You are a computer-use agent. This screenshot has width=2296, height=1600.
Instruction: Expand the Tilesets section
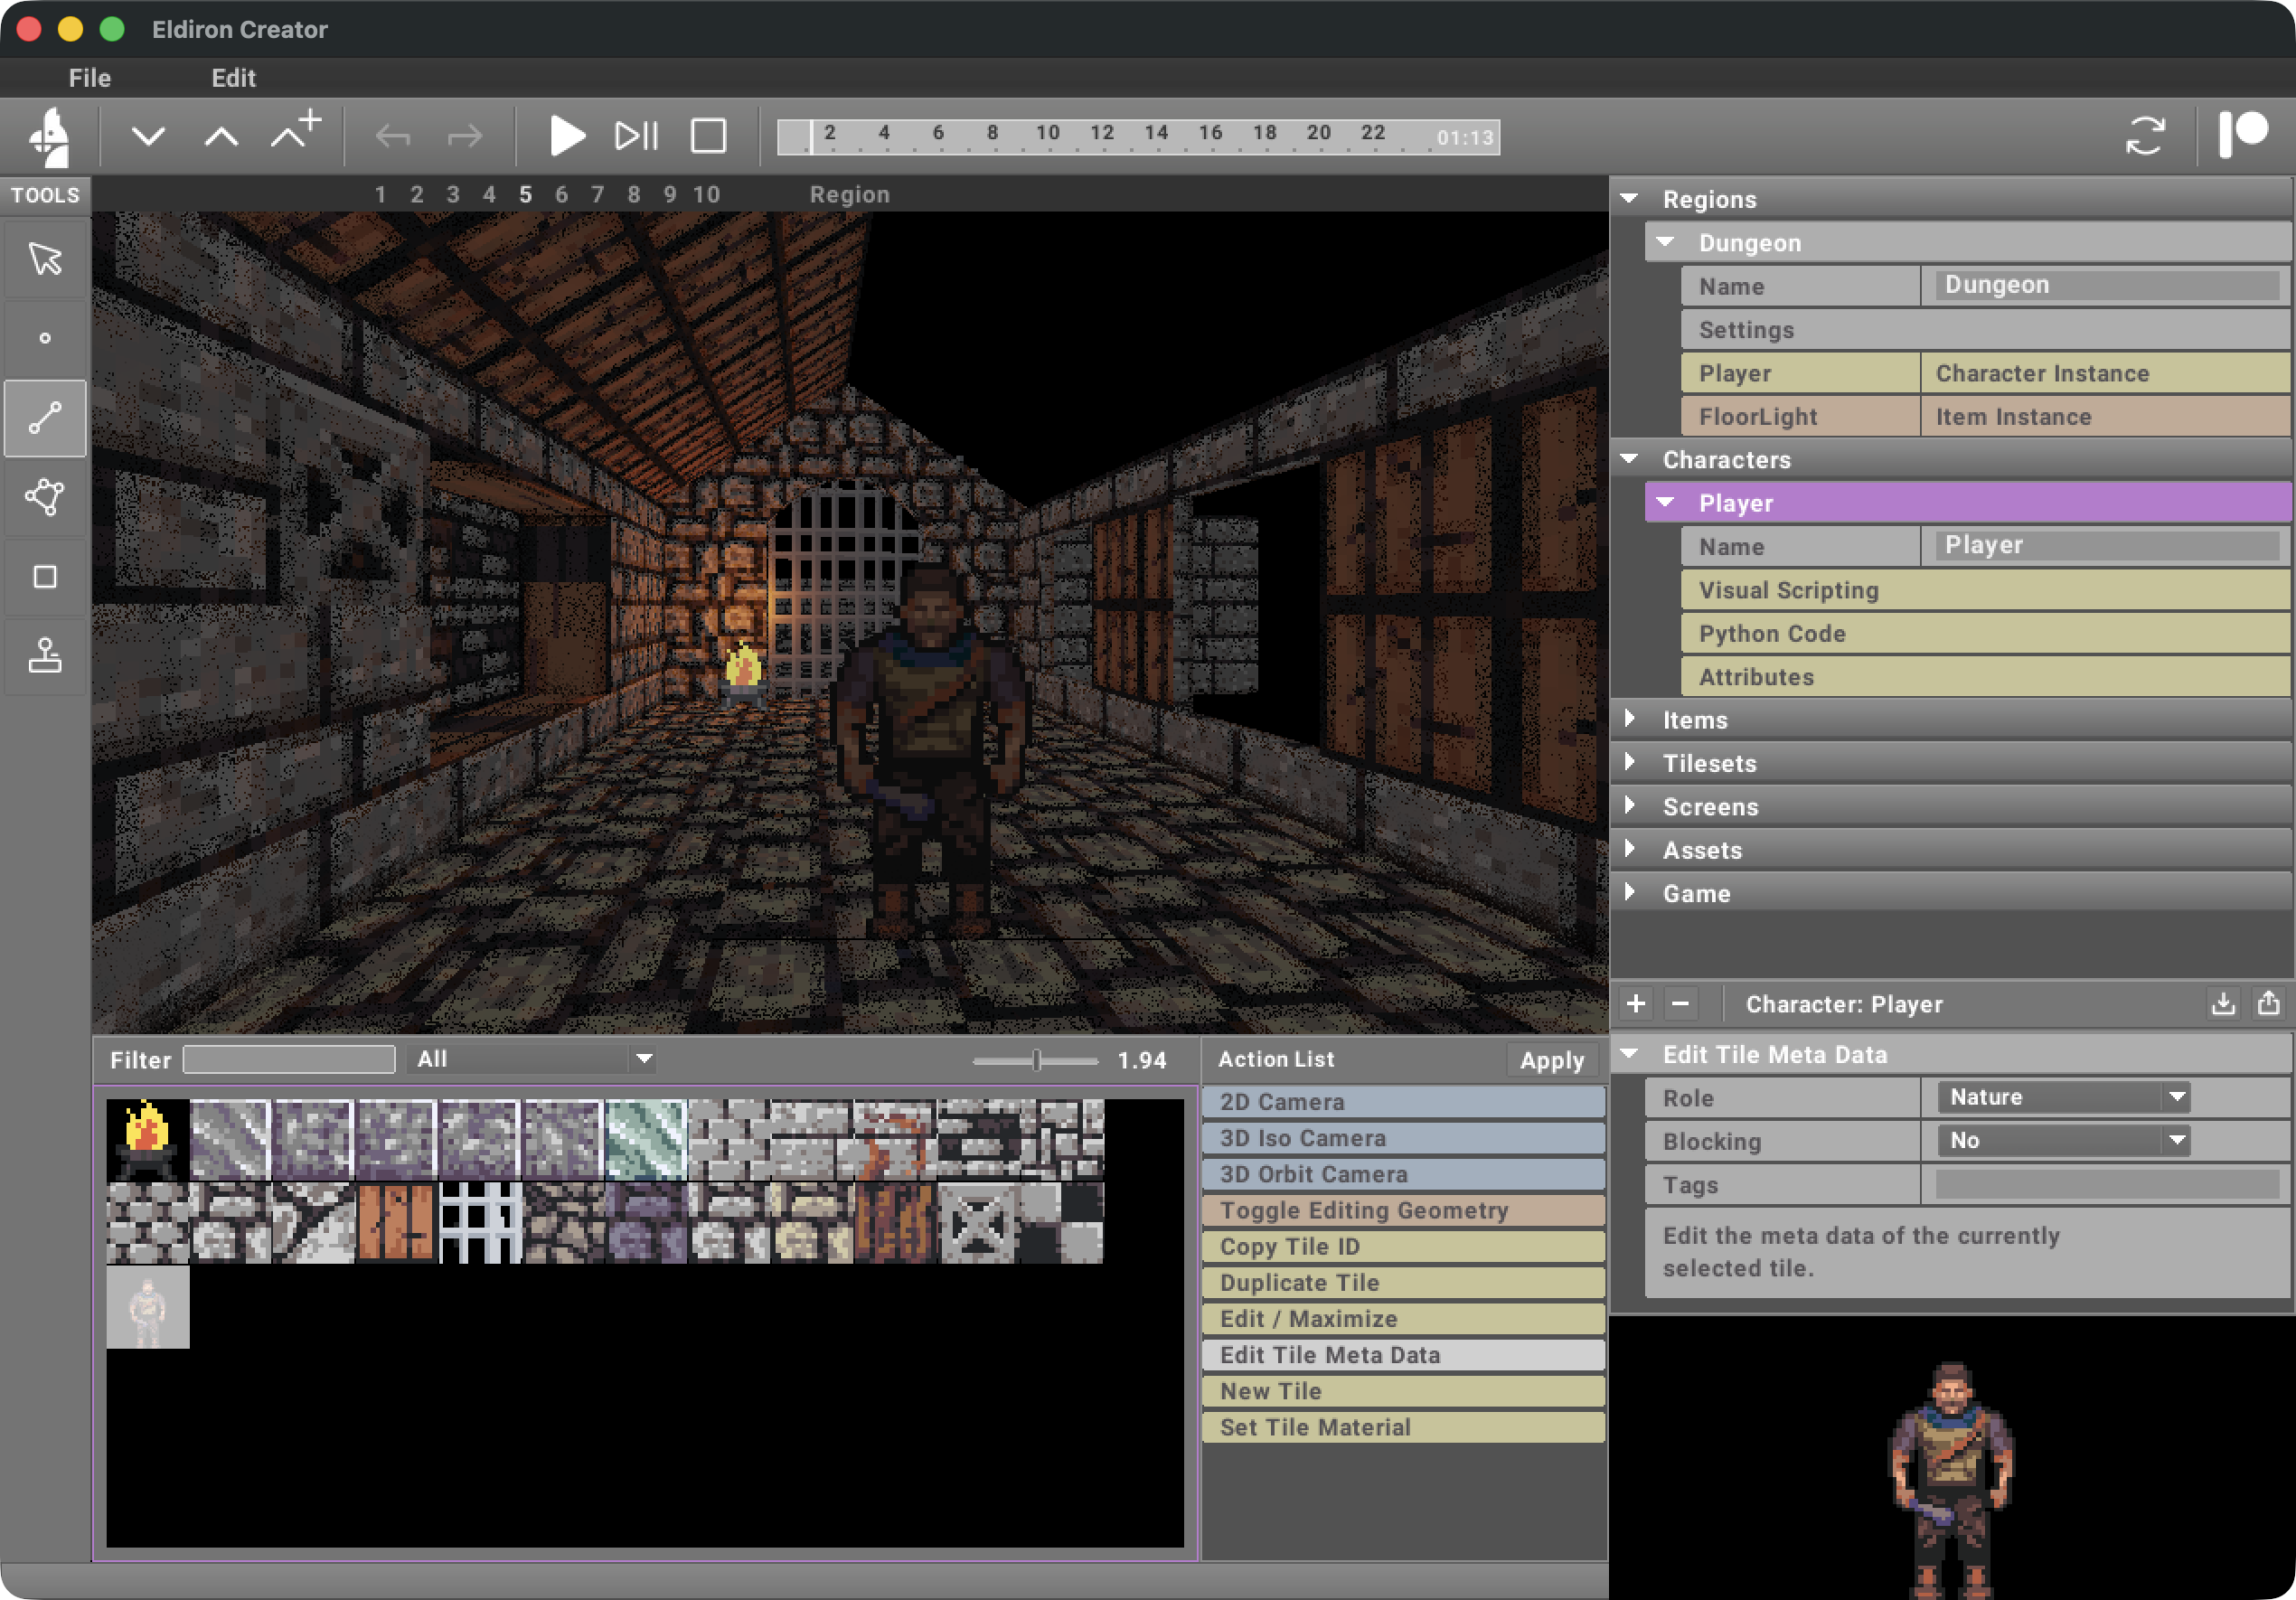[x=1632, y=763]
